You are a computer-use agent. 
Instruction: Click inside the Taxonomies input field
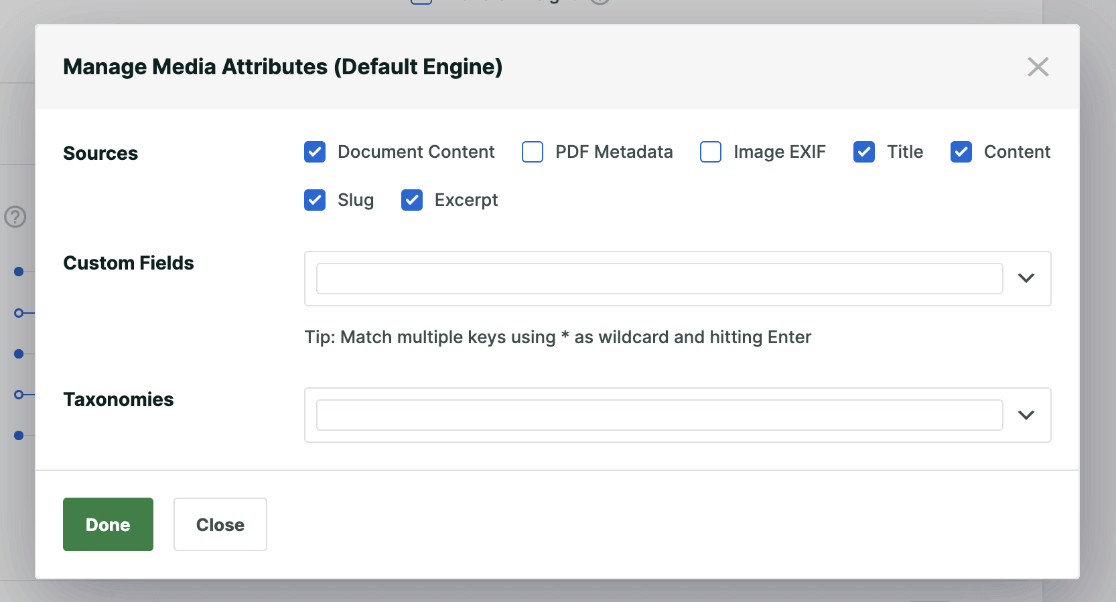(x=658, y=415)
